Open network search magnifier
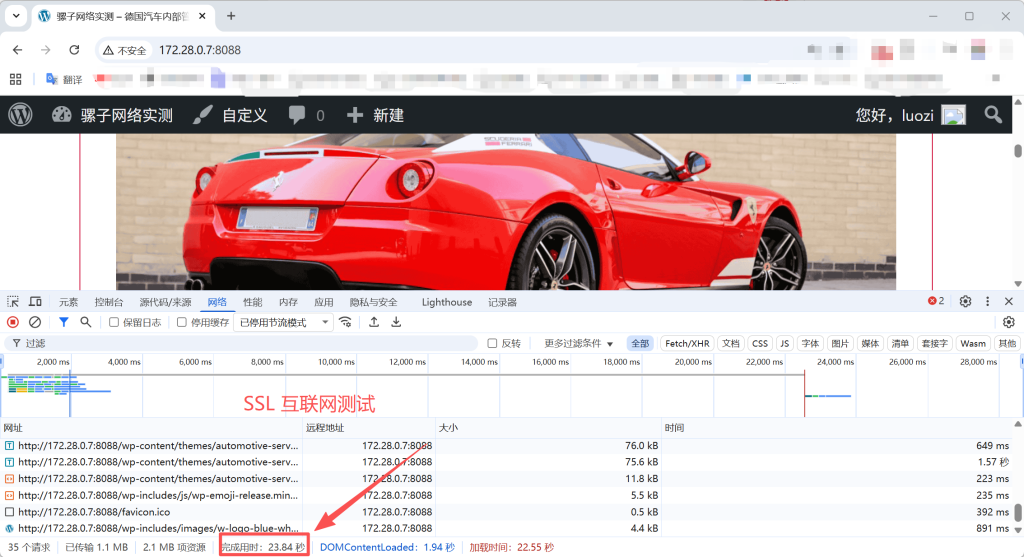 pyautogui.click(x=86, y=322)
